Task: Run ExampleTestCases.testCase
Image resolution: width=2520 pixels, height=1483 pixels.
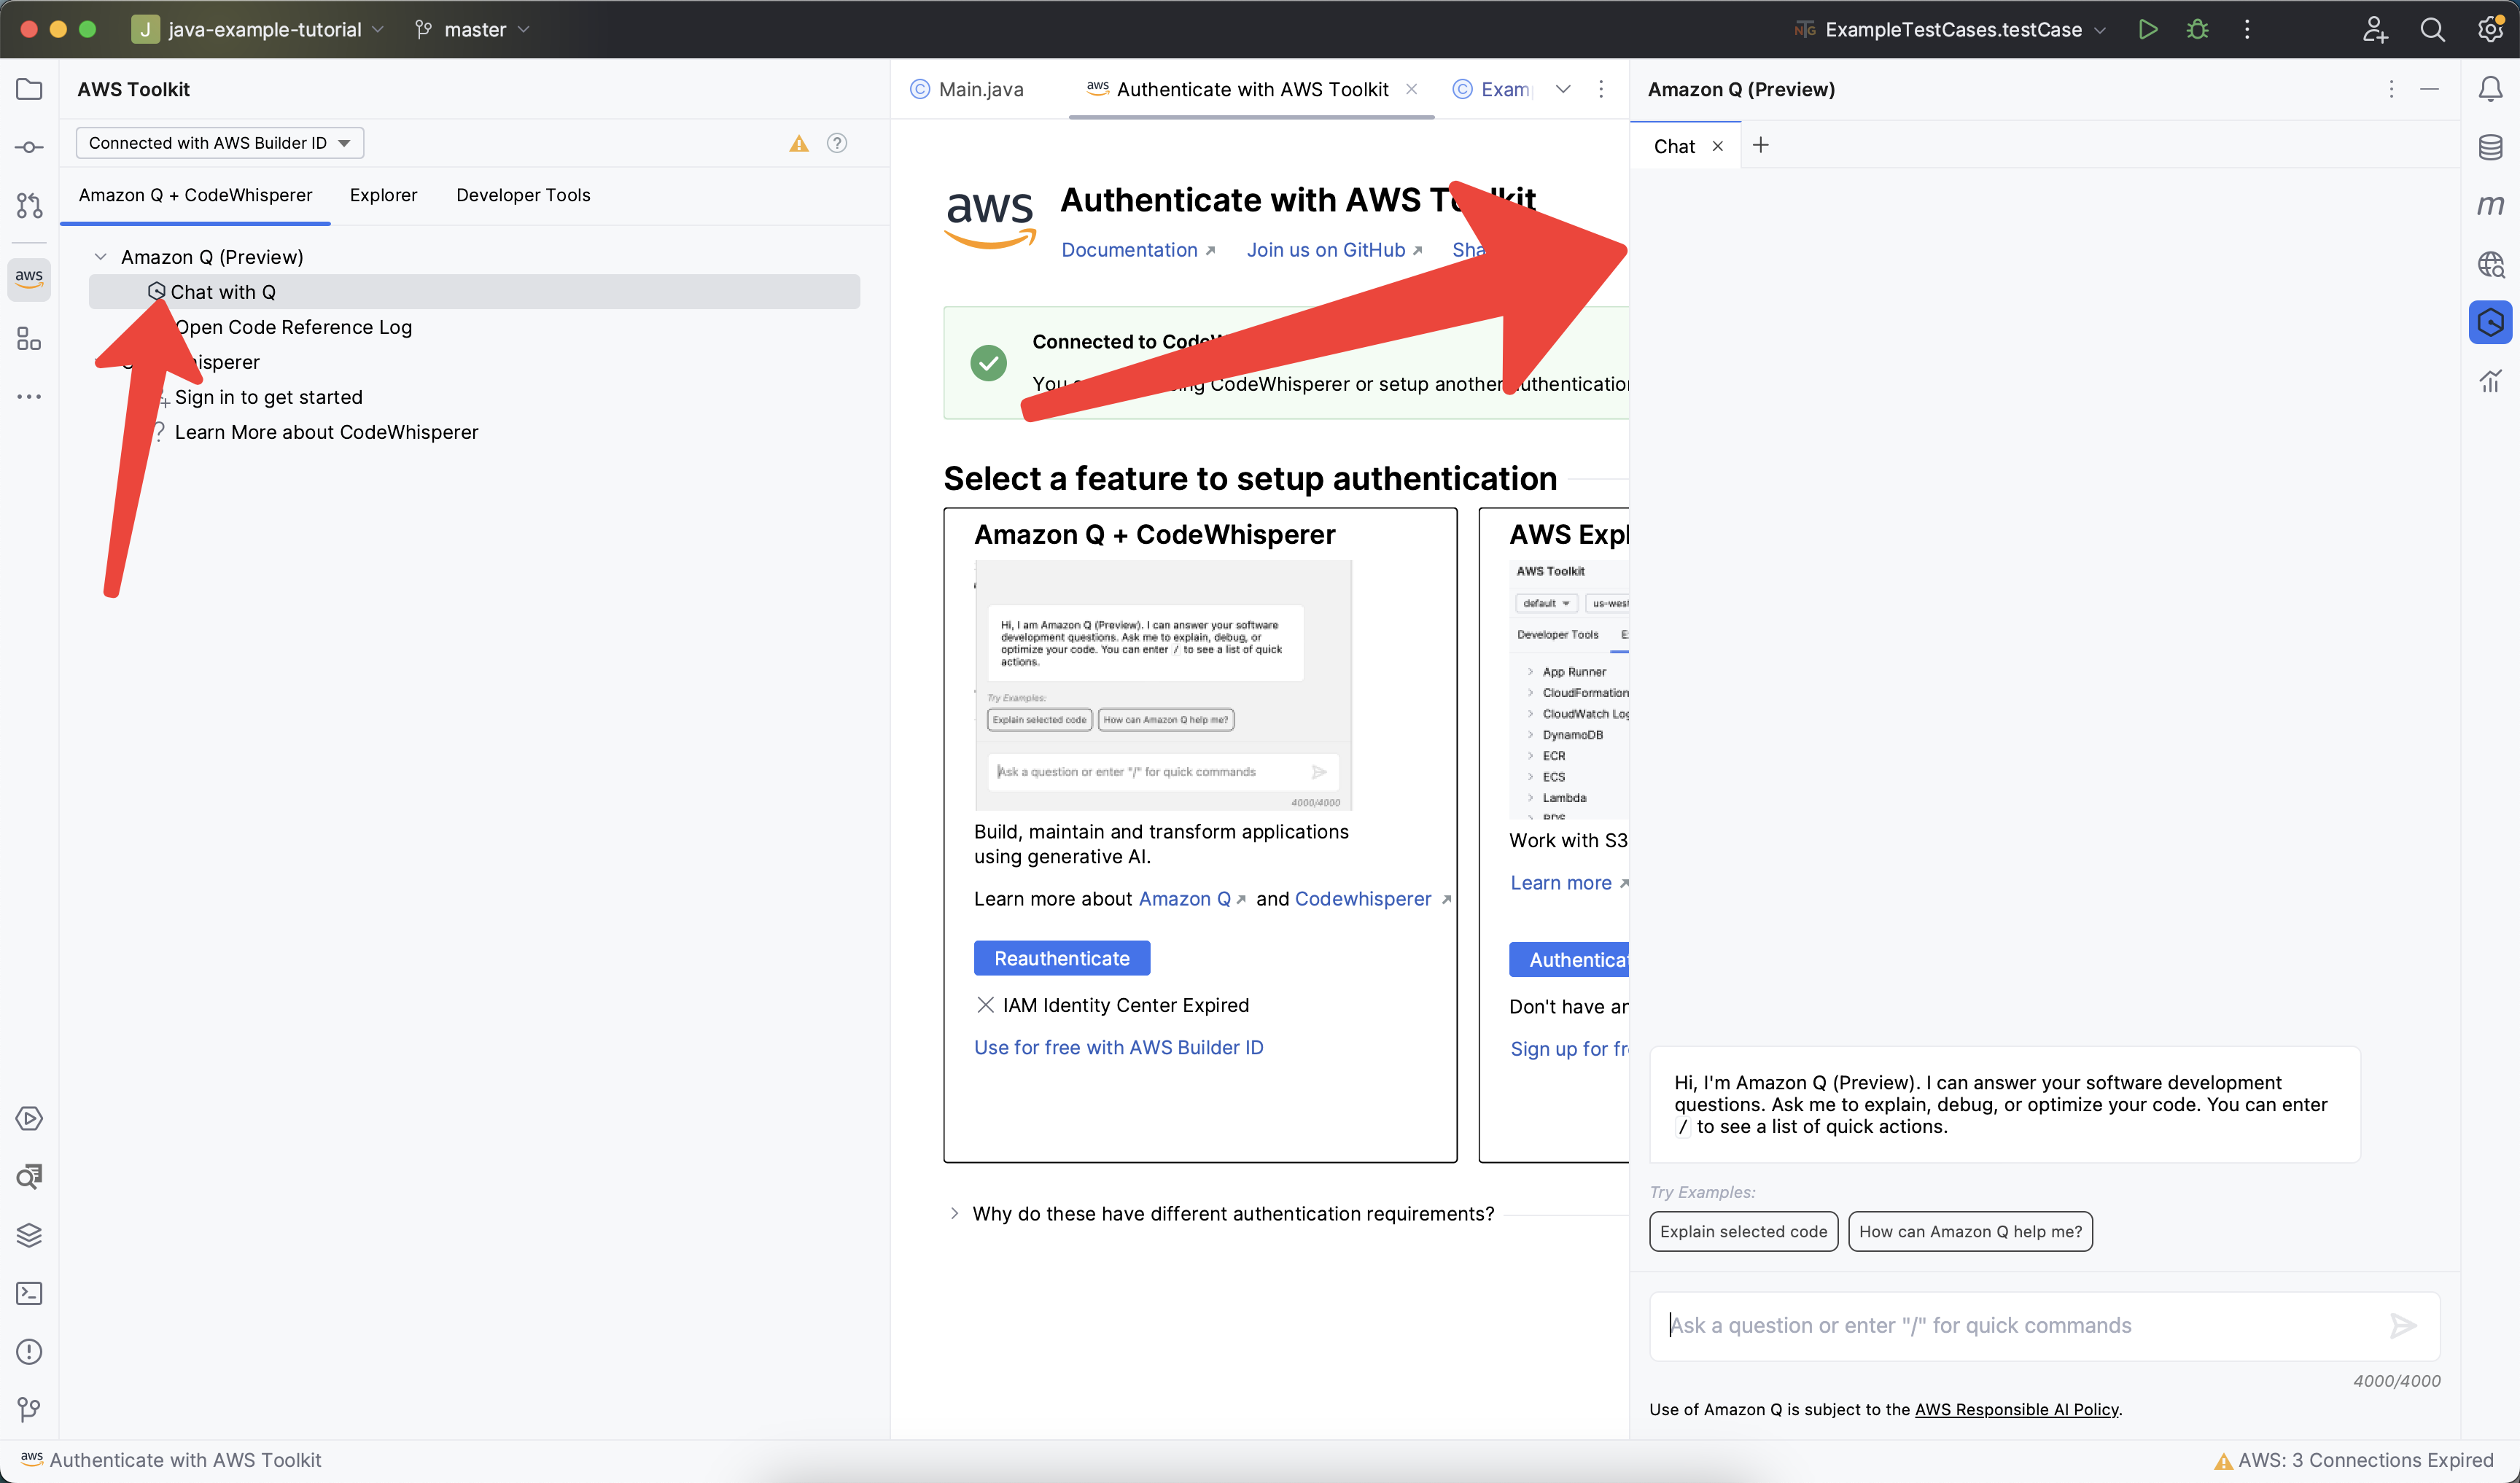Action: (2147, 29)
